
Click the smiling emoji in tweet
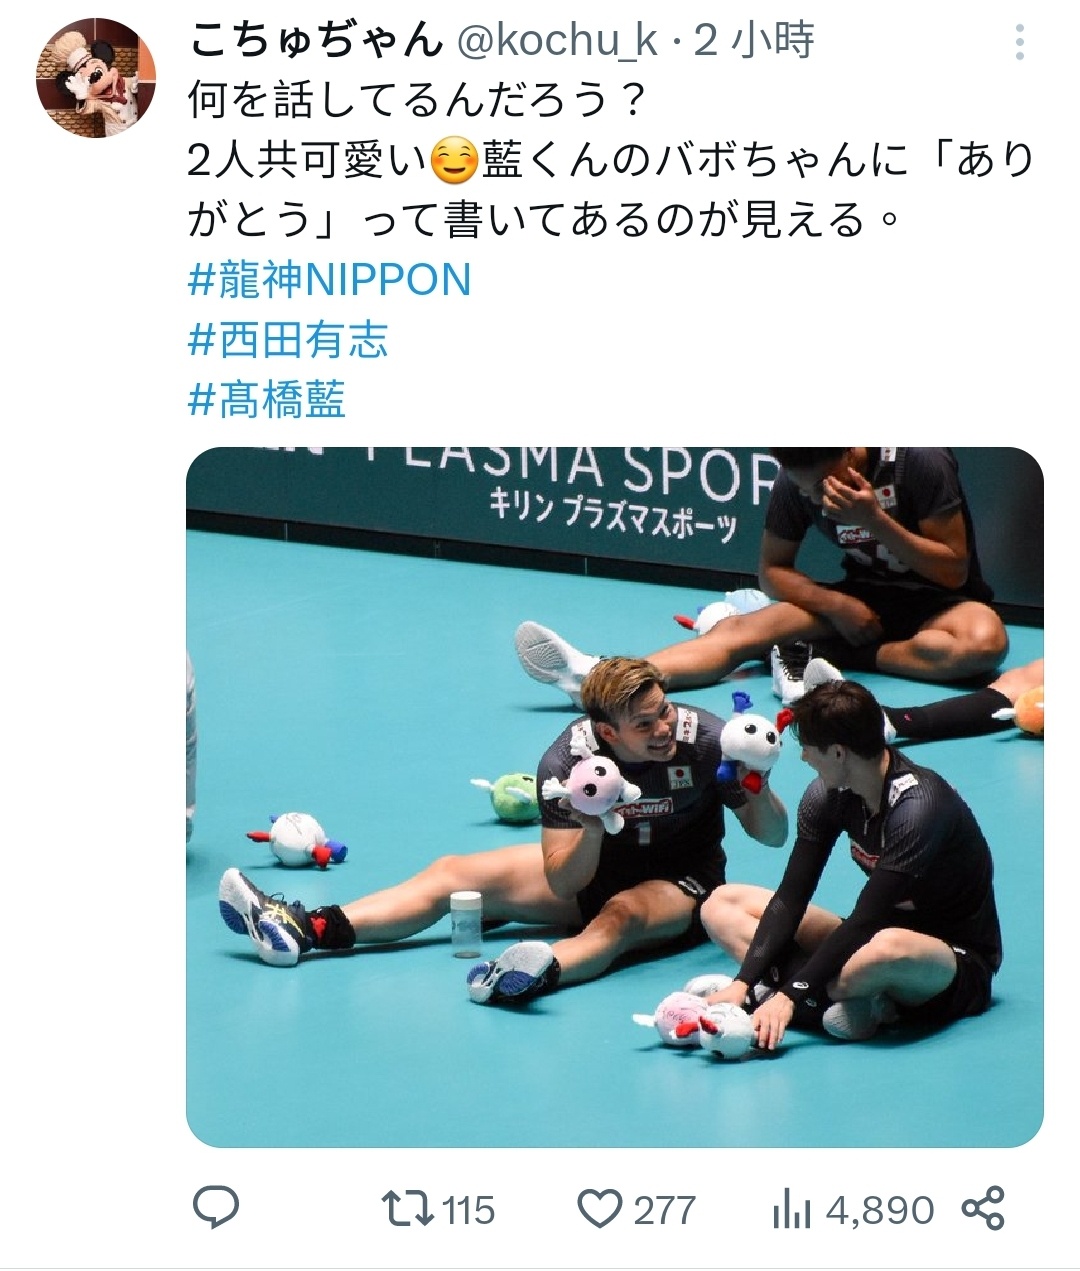pyautogui.click(x=453, y=161)
